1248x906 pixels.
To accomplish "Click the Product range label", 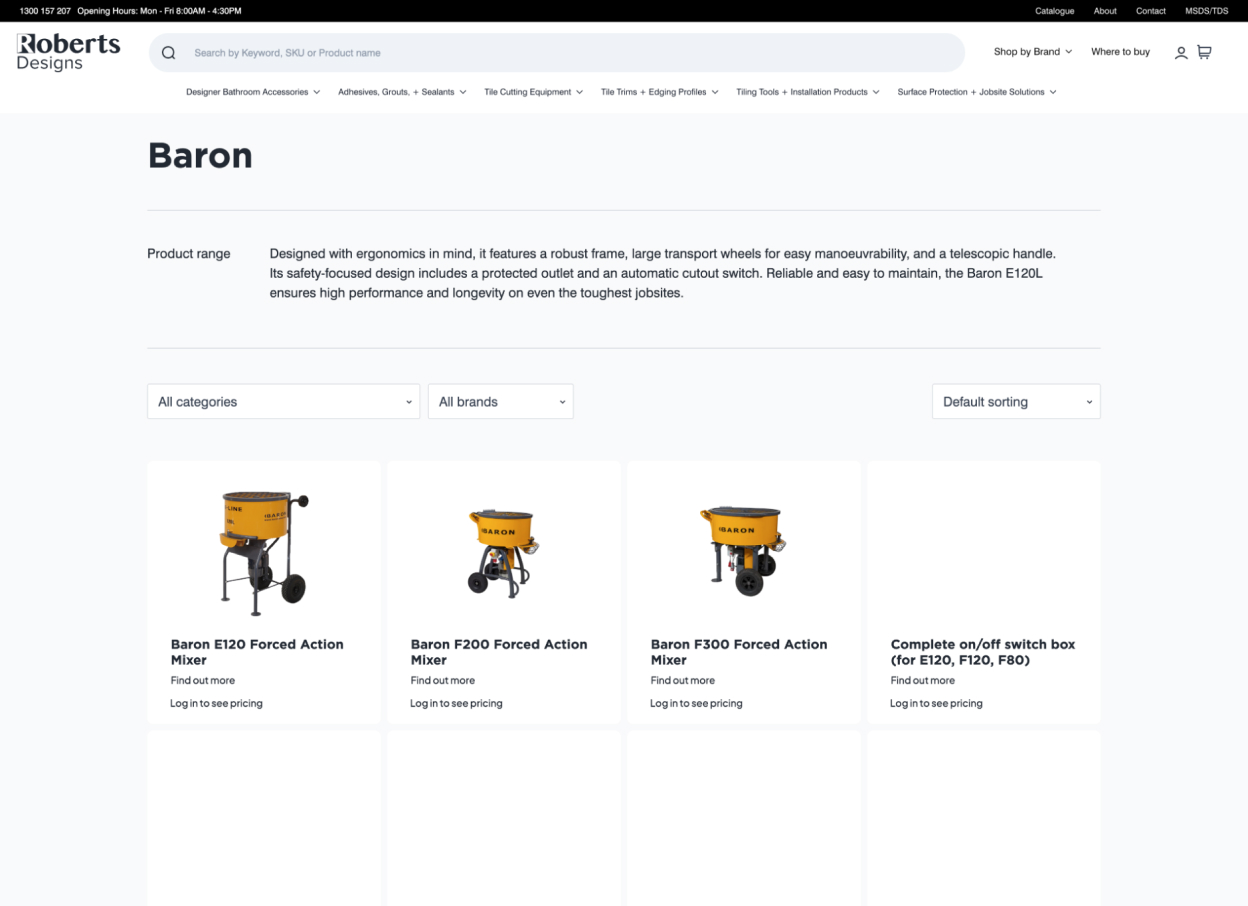I will (189, 254).
